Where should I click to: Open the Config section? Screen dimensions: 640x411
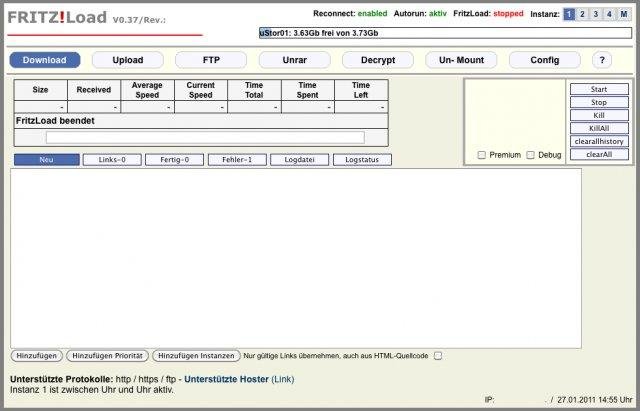544,60
